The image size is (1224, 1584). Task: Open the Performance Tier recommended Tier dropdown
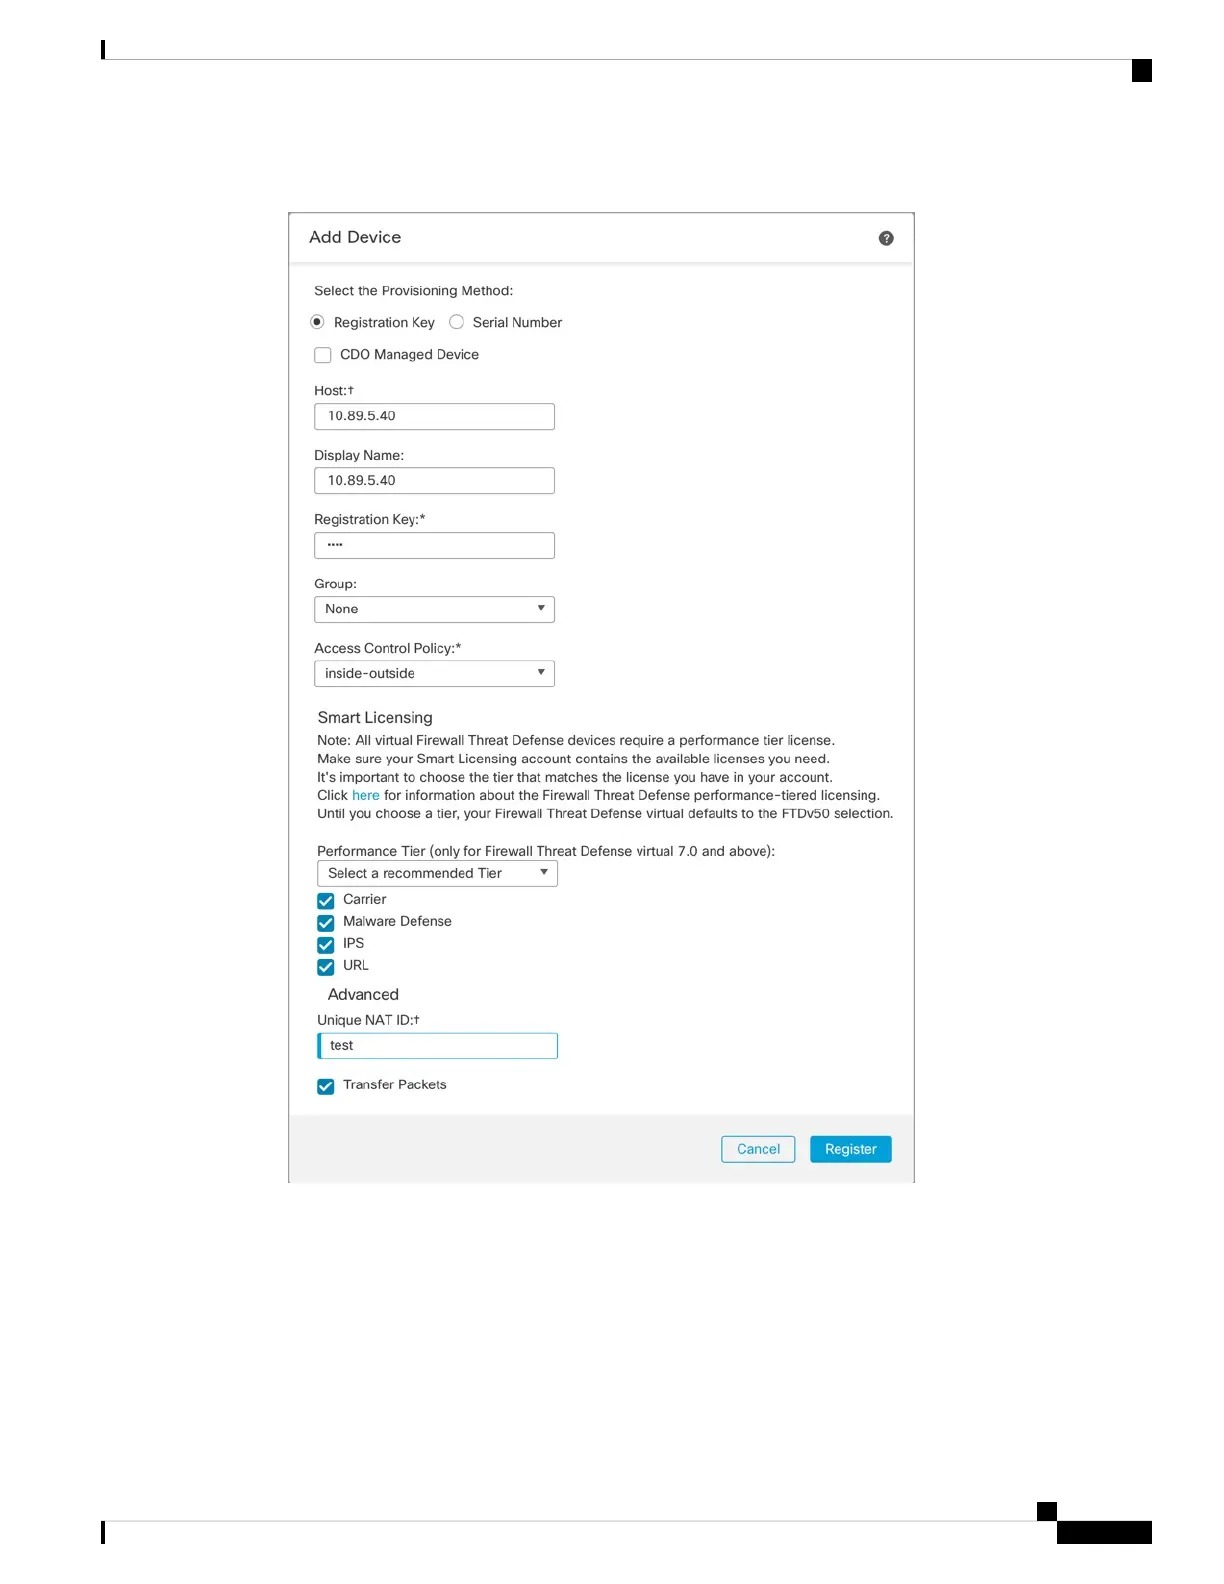(x=437, y=874)
